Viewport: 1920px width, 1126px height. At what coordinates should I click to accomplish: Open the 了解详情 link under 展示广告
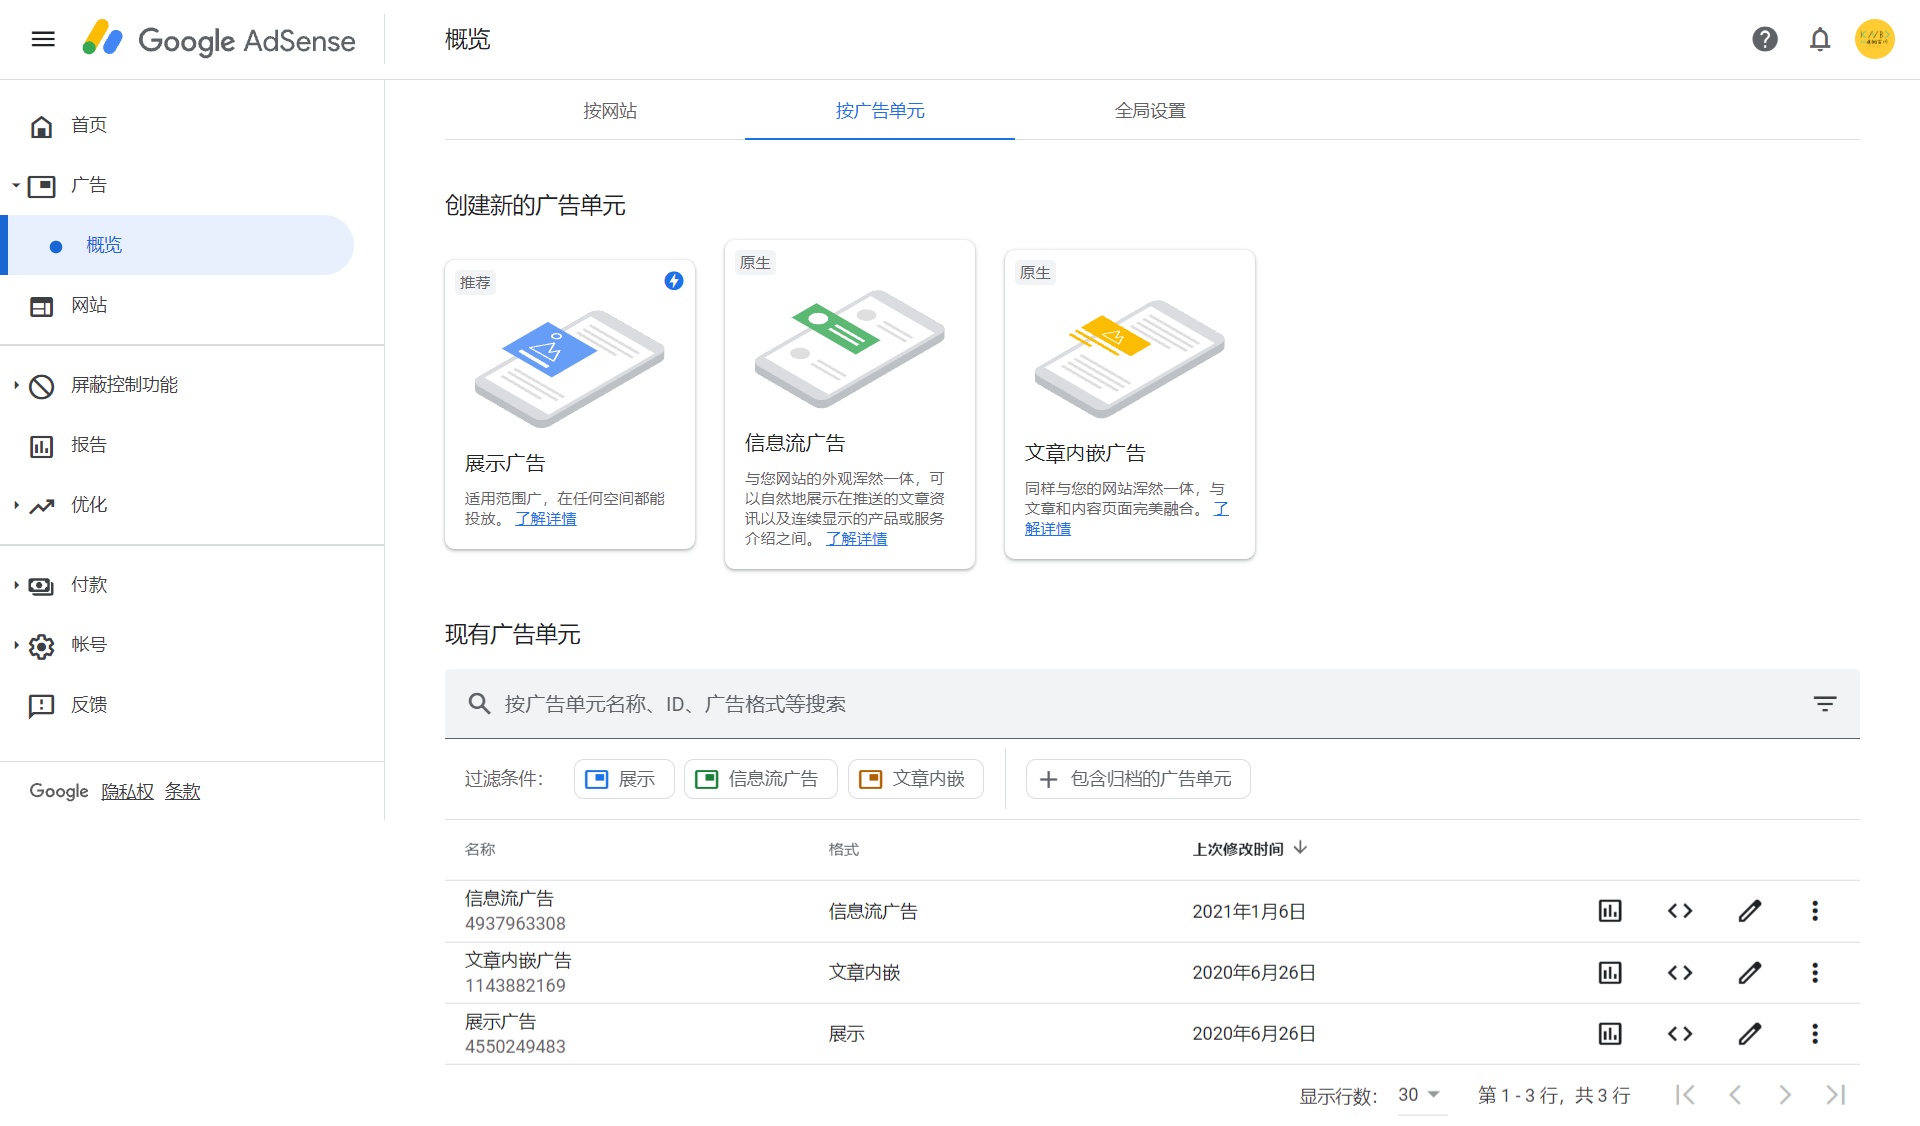546,518
